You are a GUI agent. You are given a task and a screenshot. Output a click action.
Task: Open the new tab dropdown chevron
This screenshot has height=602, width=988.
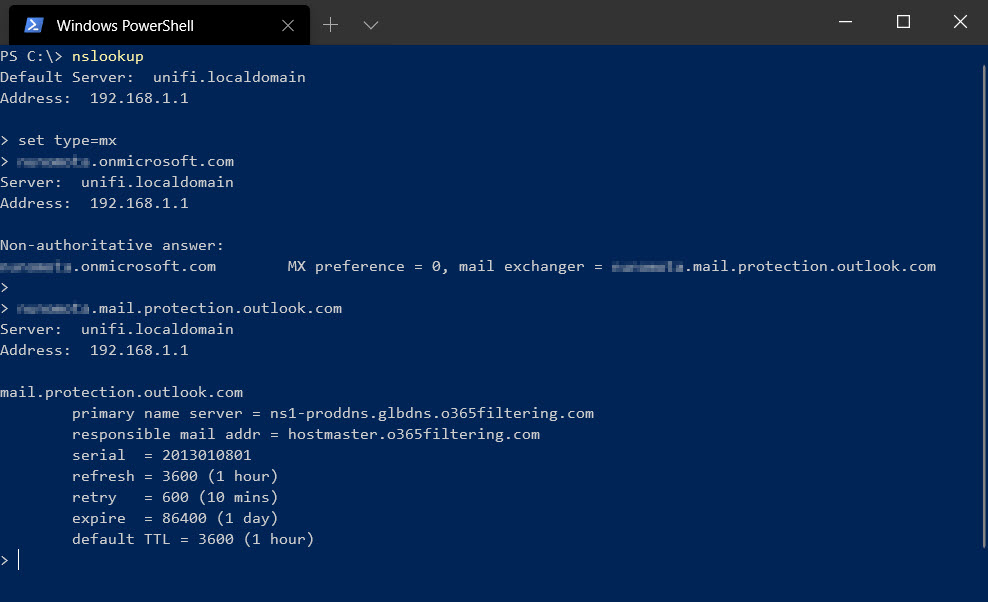pyautogui.click(x=370, y=24)
